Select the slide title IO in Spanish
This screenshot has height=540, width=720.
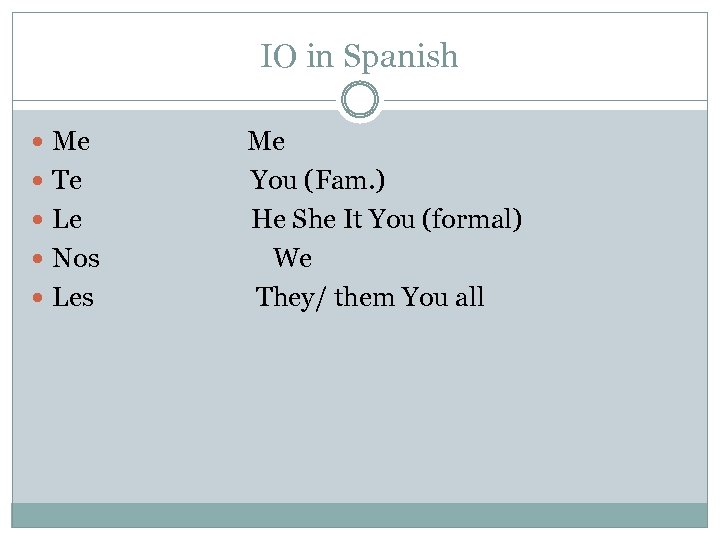coord(359,56)
